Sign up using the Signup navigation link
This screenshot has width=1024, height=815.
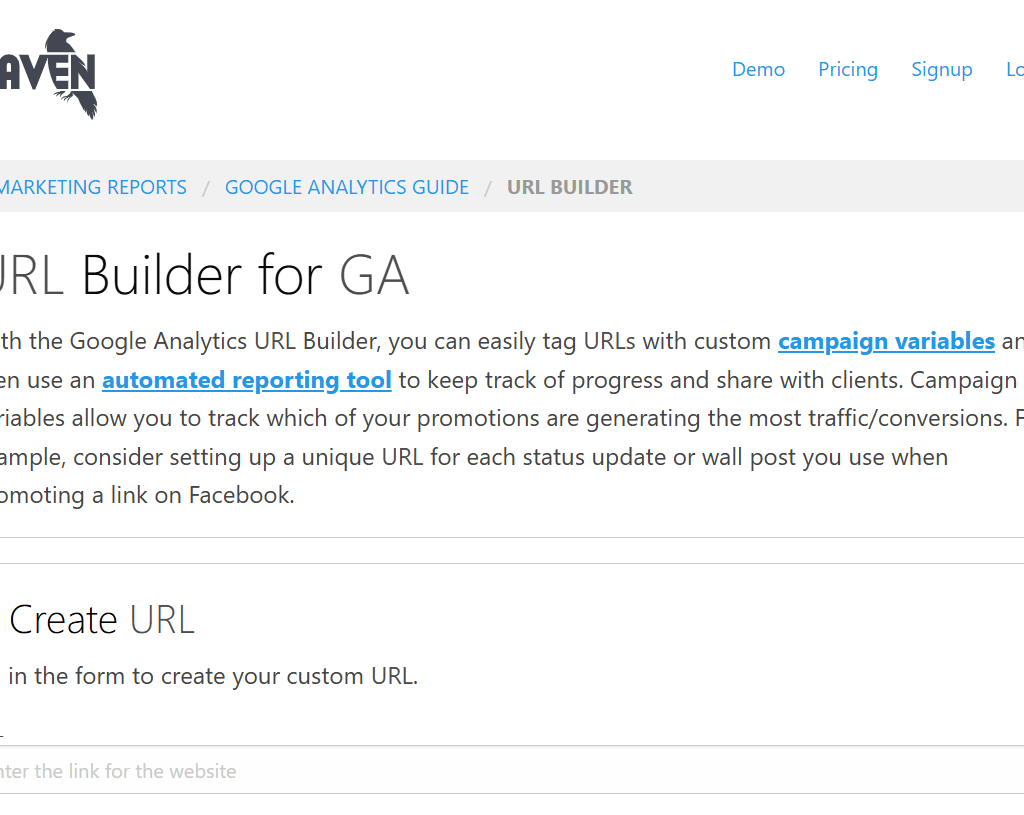tap(941, 69)
